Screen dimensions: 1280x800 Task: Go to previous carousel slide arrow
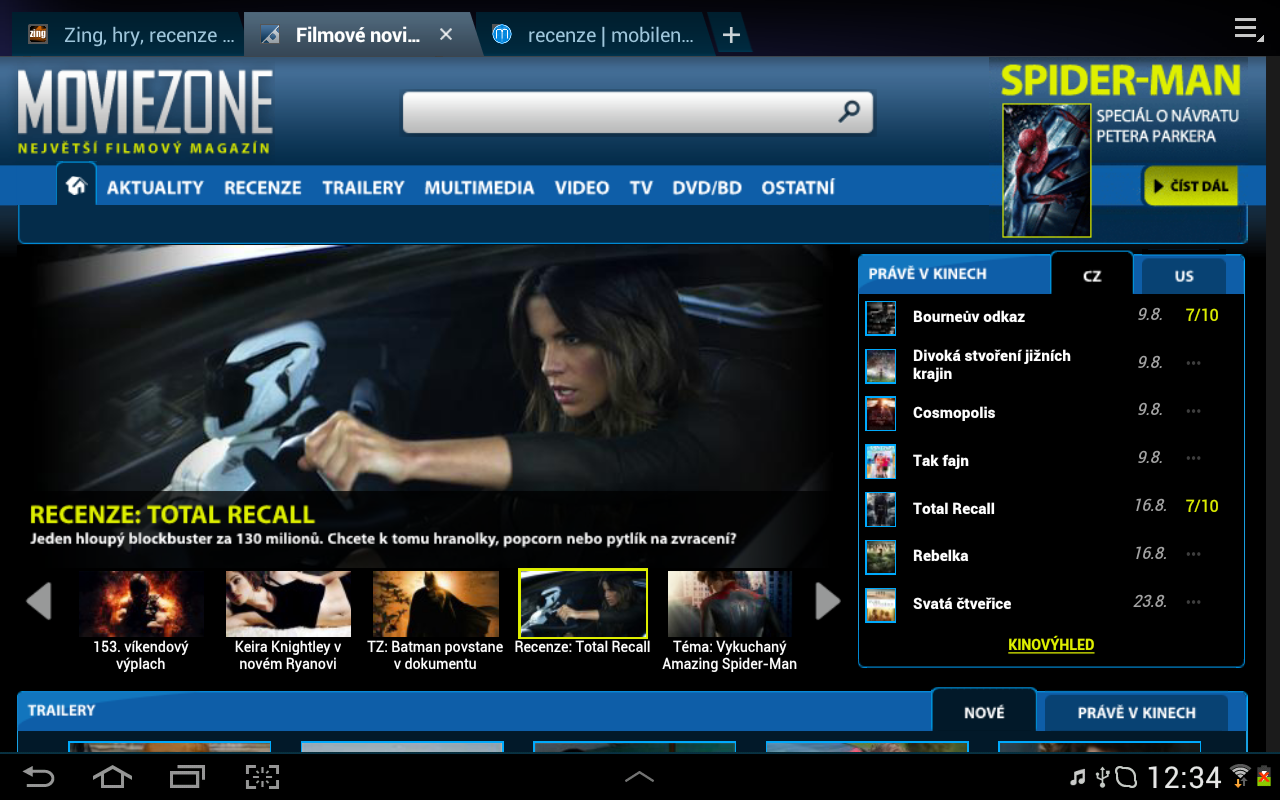click(38, 601)
